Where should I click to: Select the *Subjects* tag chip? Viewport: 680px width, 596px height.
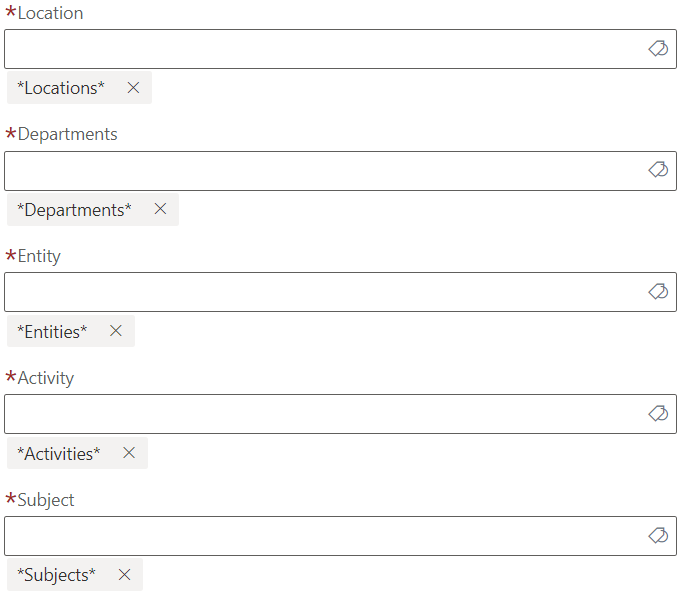[x=57, y=575]
